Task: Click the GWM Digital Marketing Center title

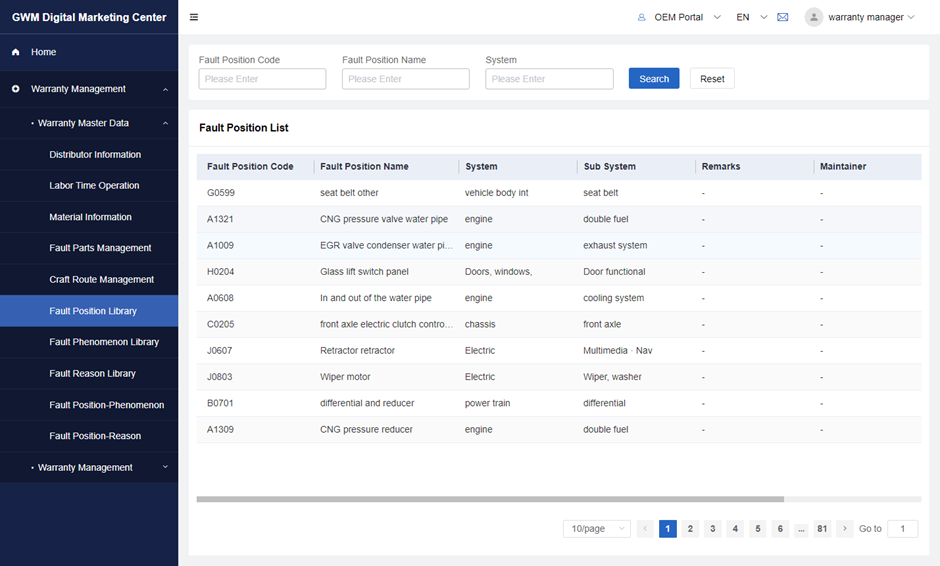Action: coord(89,17)
